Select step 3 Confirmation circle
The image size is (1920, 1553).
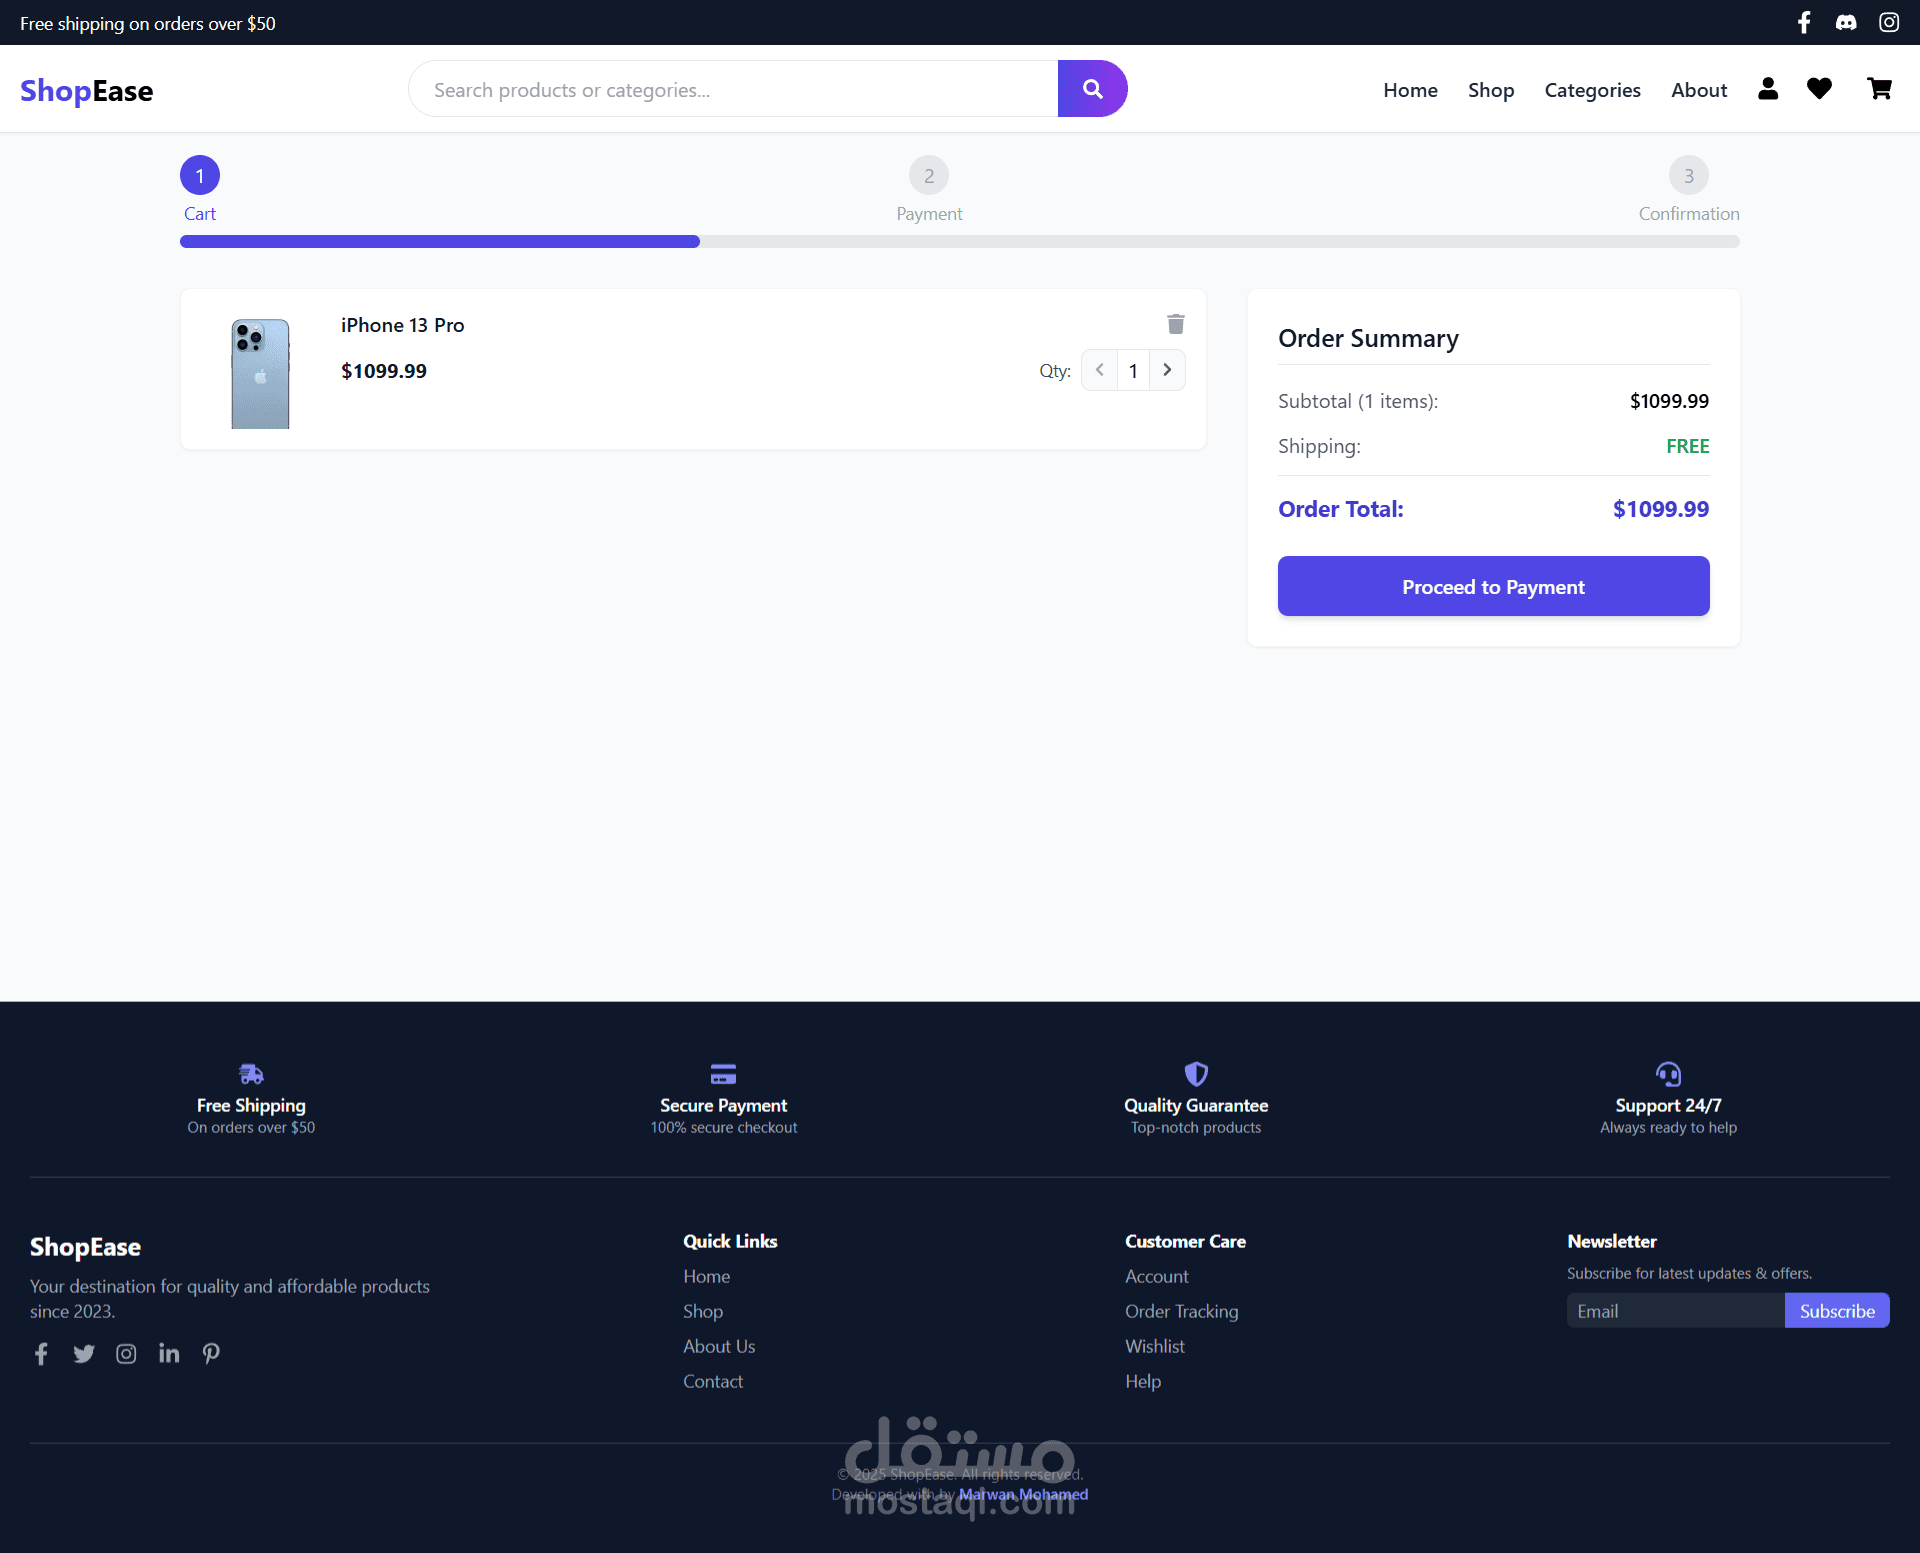pos(1689,176)
